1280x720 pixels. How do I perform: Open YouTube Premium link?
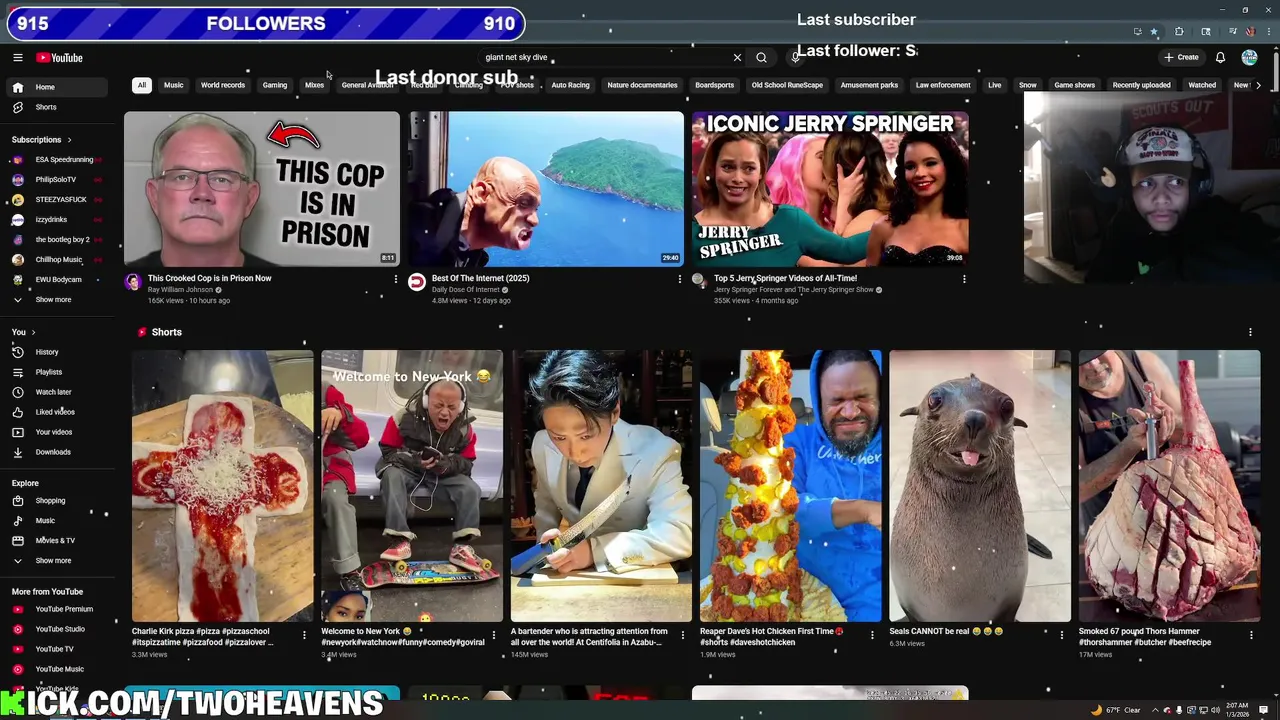click(58, 609)
